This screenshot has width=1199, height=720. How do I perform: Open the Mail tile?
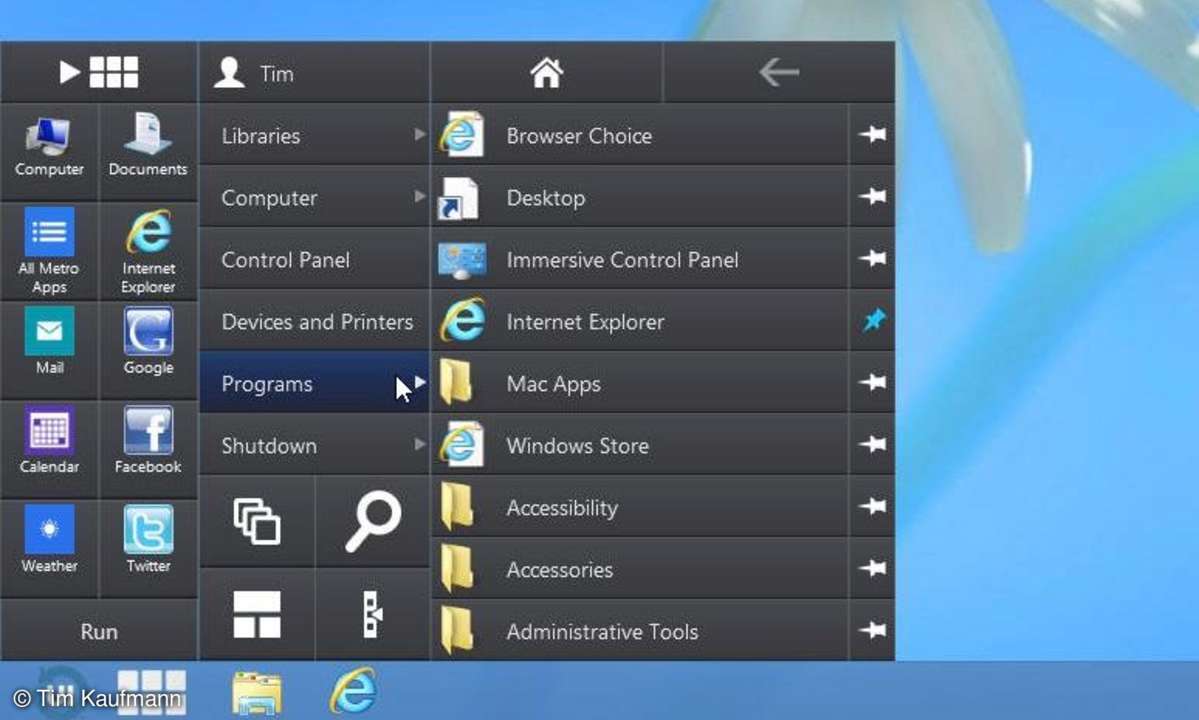49,350
